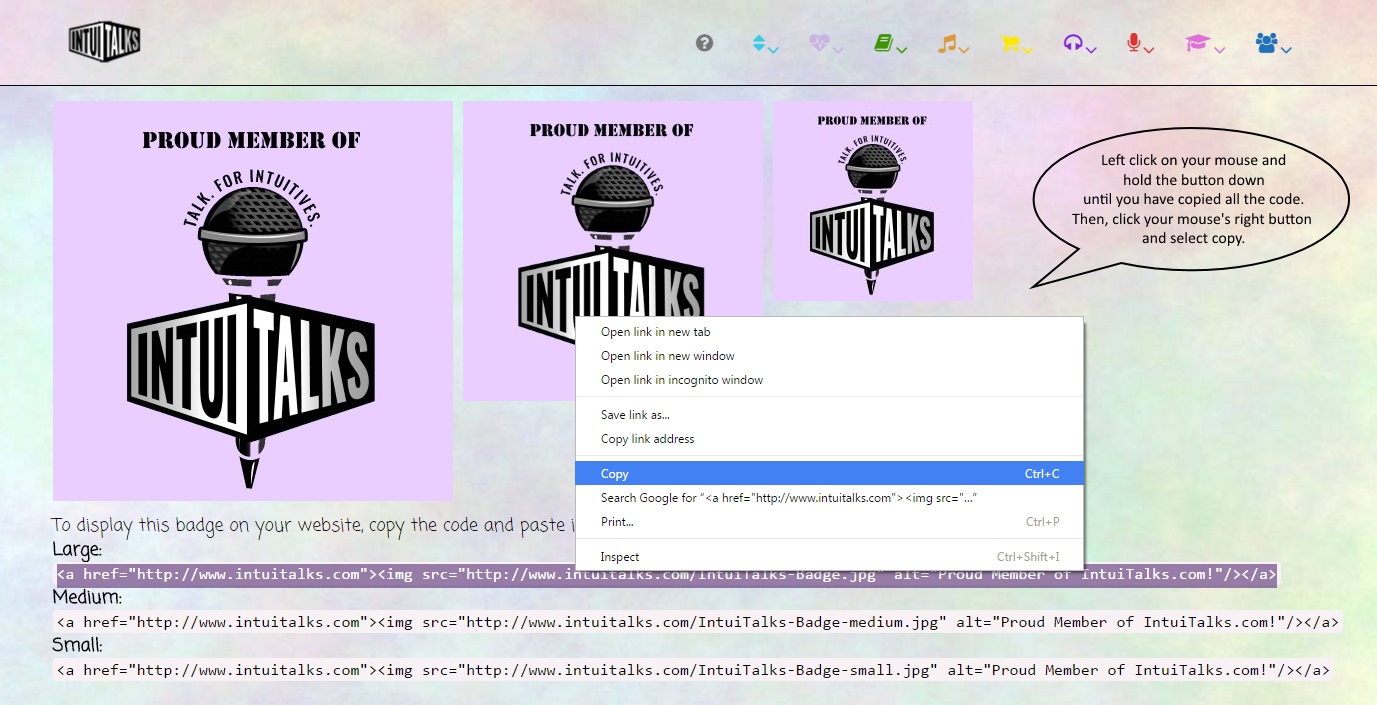The image size is (1377, 705).
Task: Choose Inspect from the context menu
Action: click(830, 557)
